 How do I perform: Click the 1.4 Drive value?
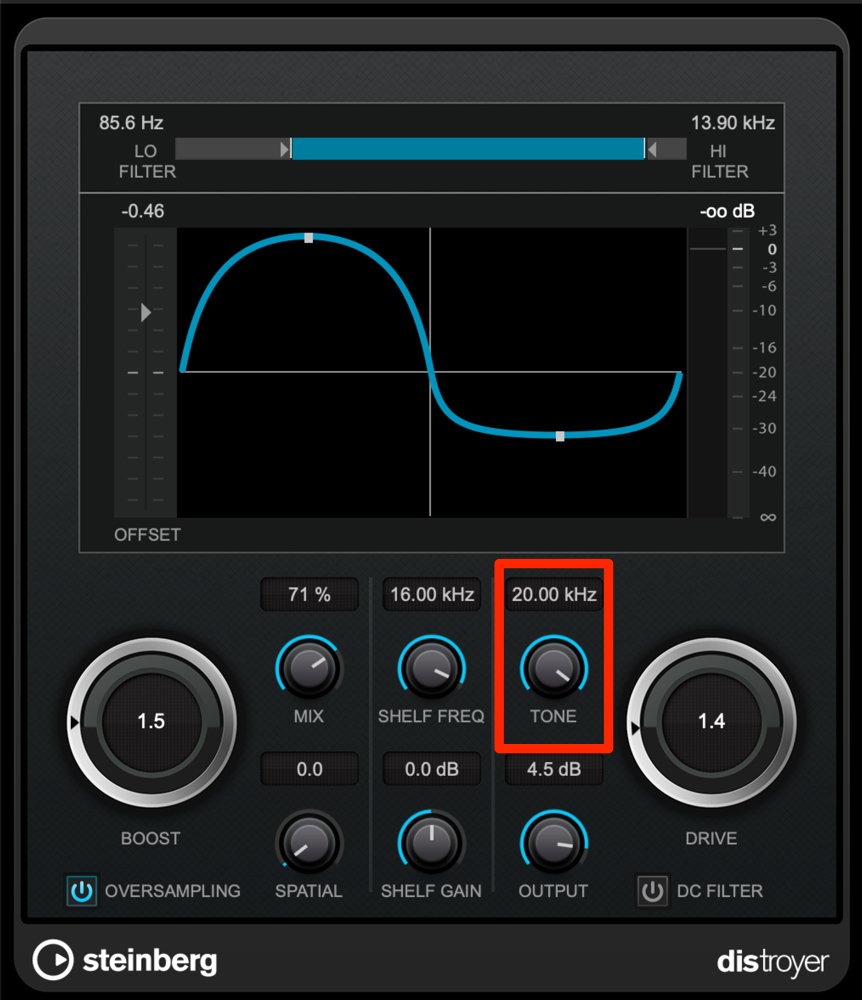712,721
